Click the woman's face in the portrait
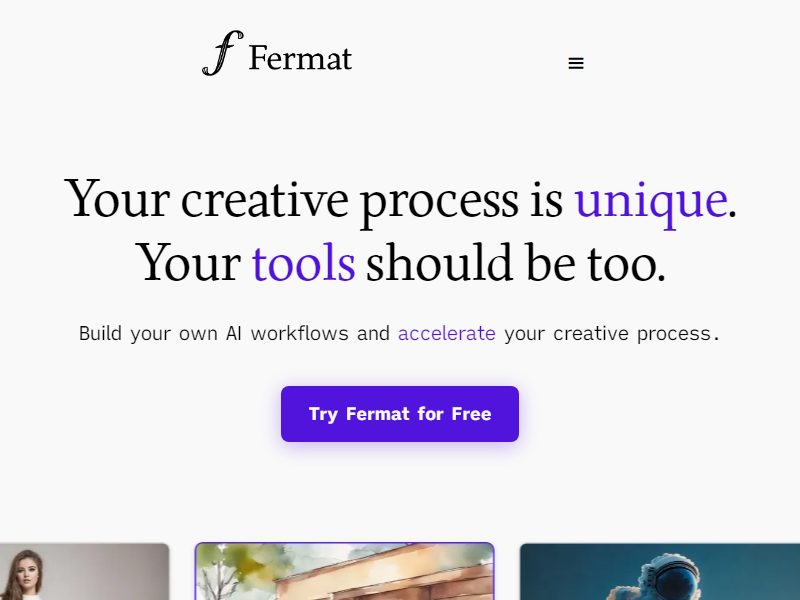Screen dimensions: 800x600 click(x=24, y=572)
